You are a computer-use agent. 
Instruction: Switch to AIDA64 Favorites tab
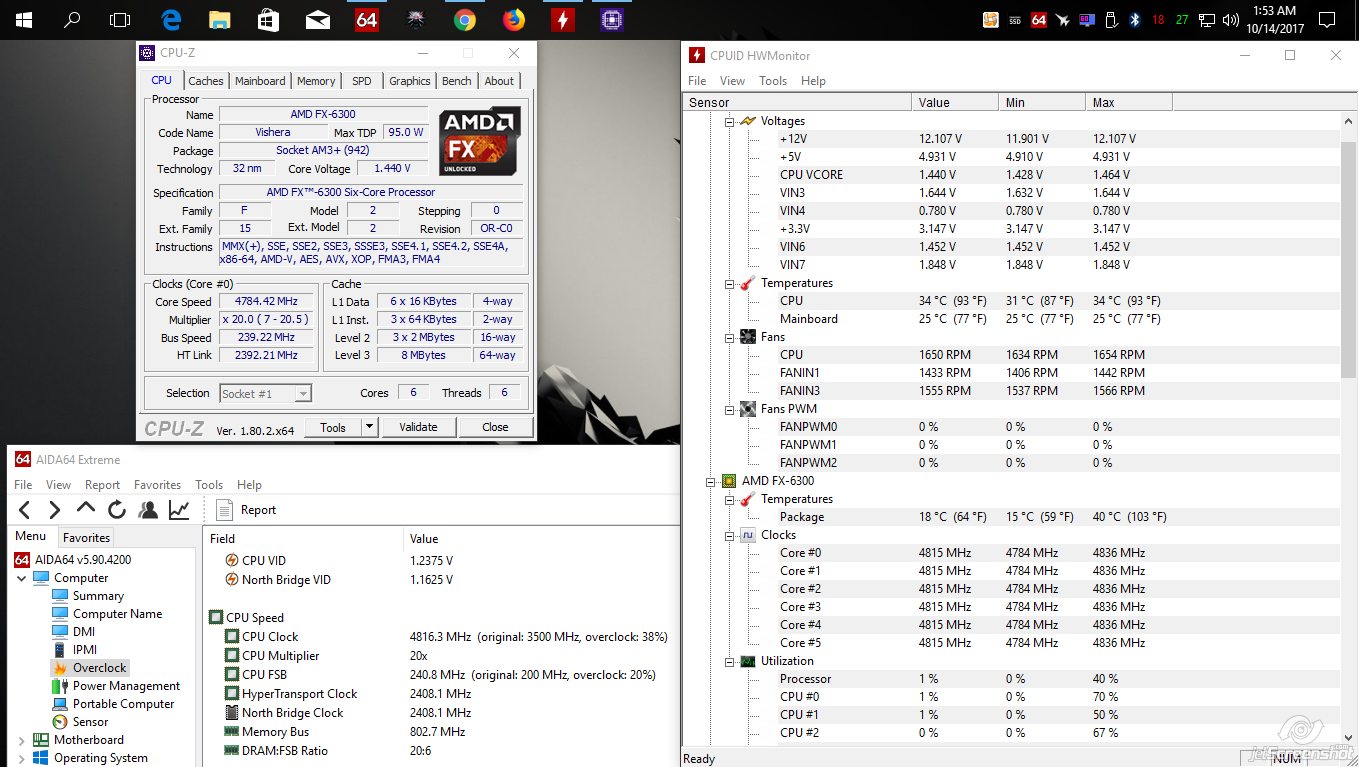click(x=86, y=537)
